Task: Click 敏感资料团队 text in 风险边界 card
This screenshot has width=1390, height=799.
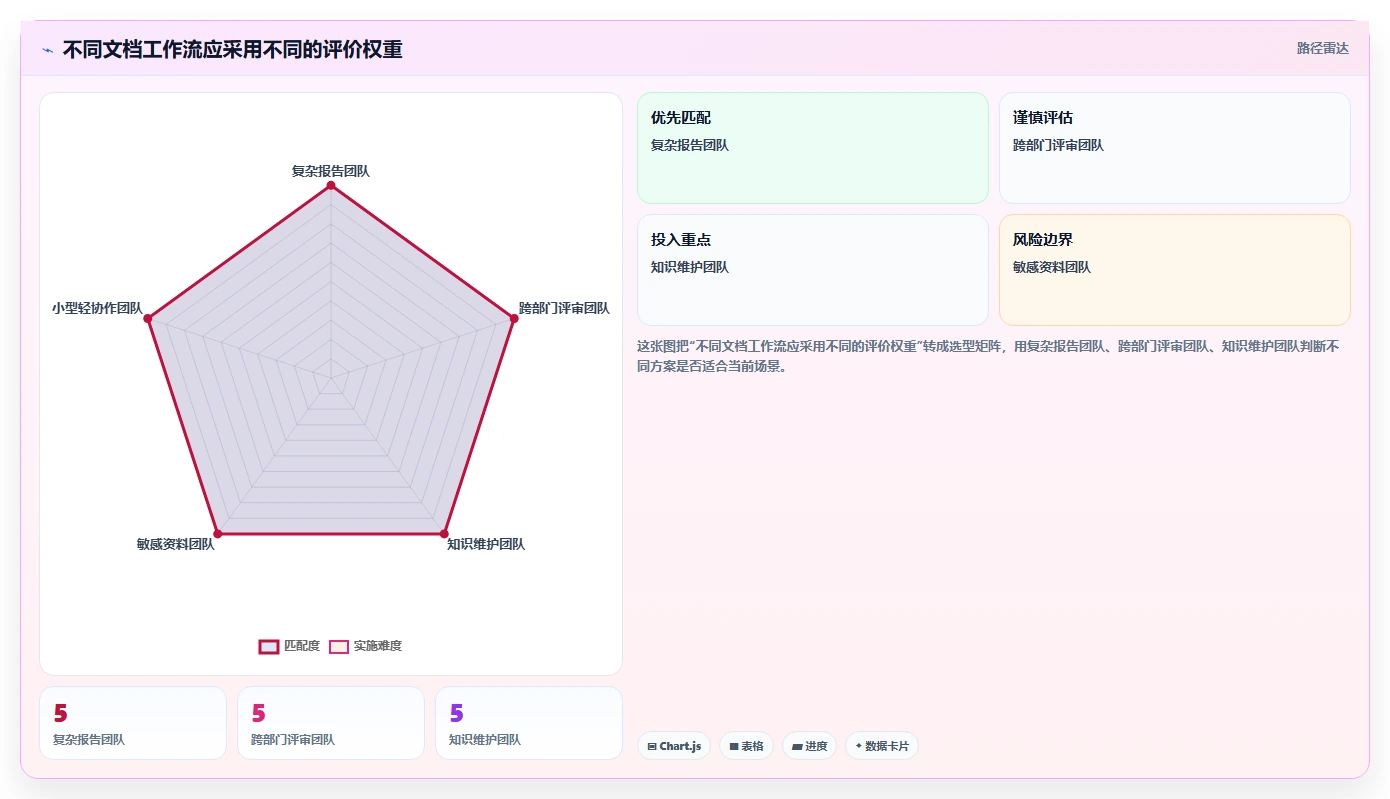Action: (x=1052, y=267)
